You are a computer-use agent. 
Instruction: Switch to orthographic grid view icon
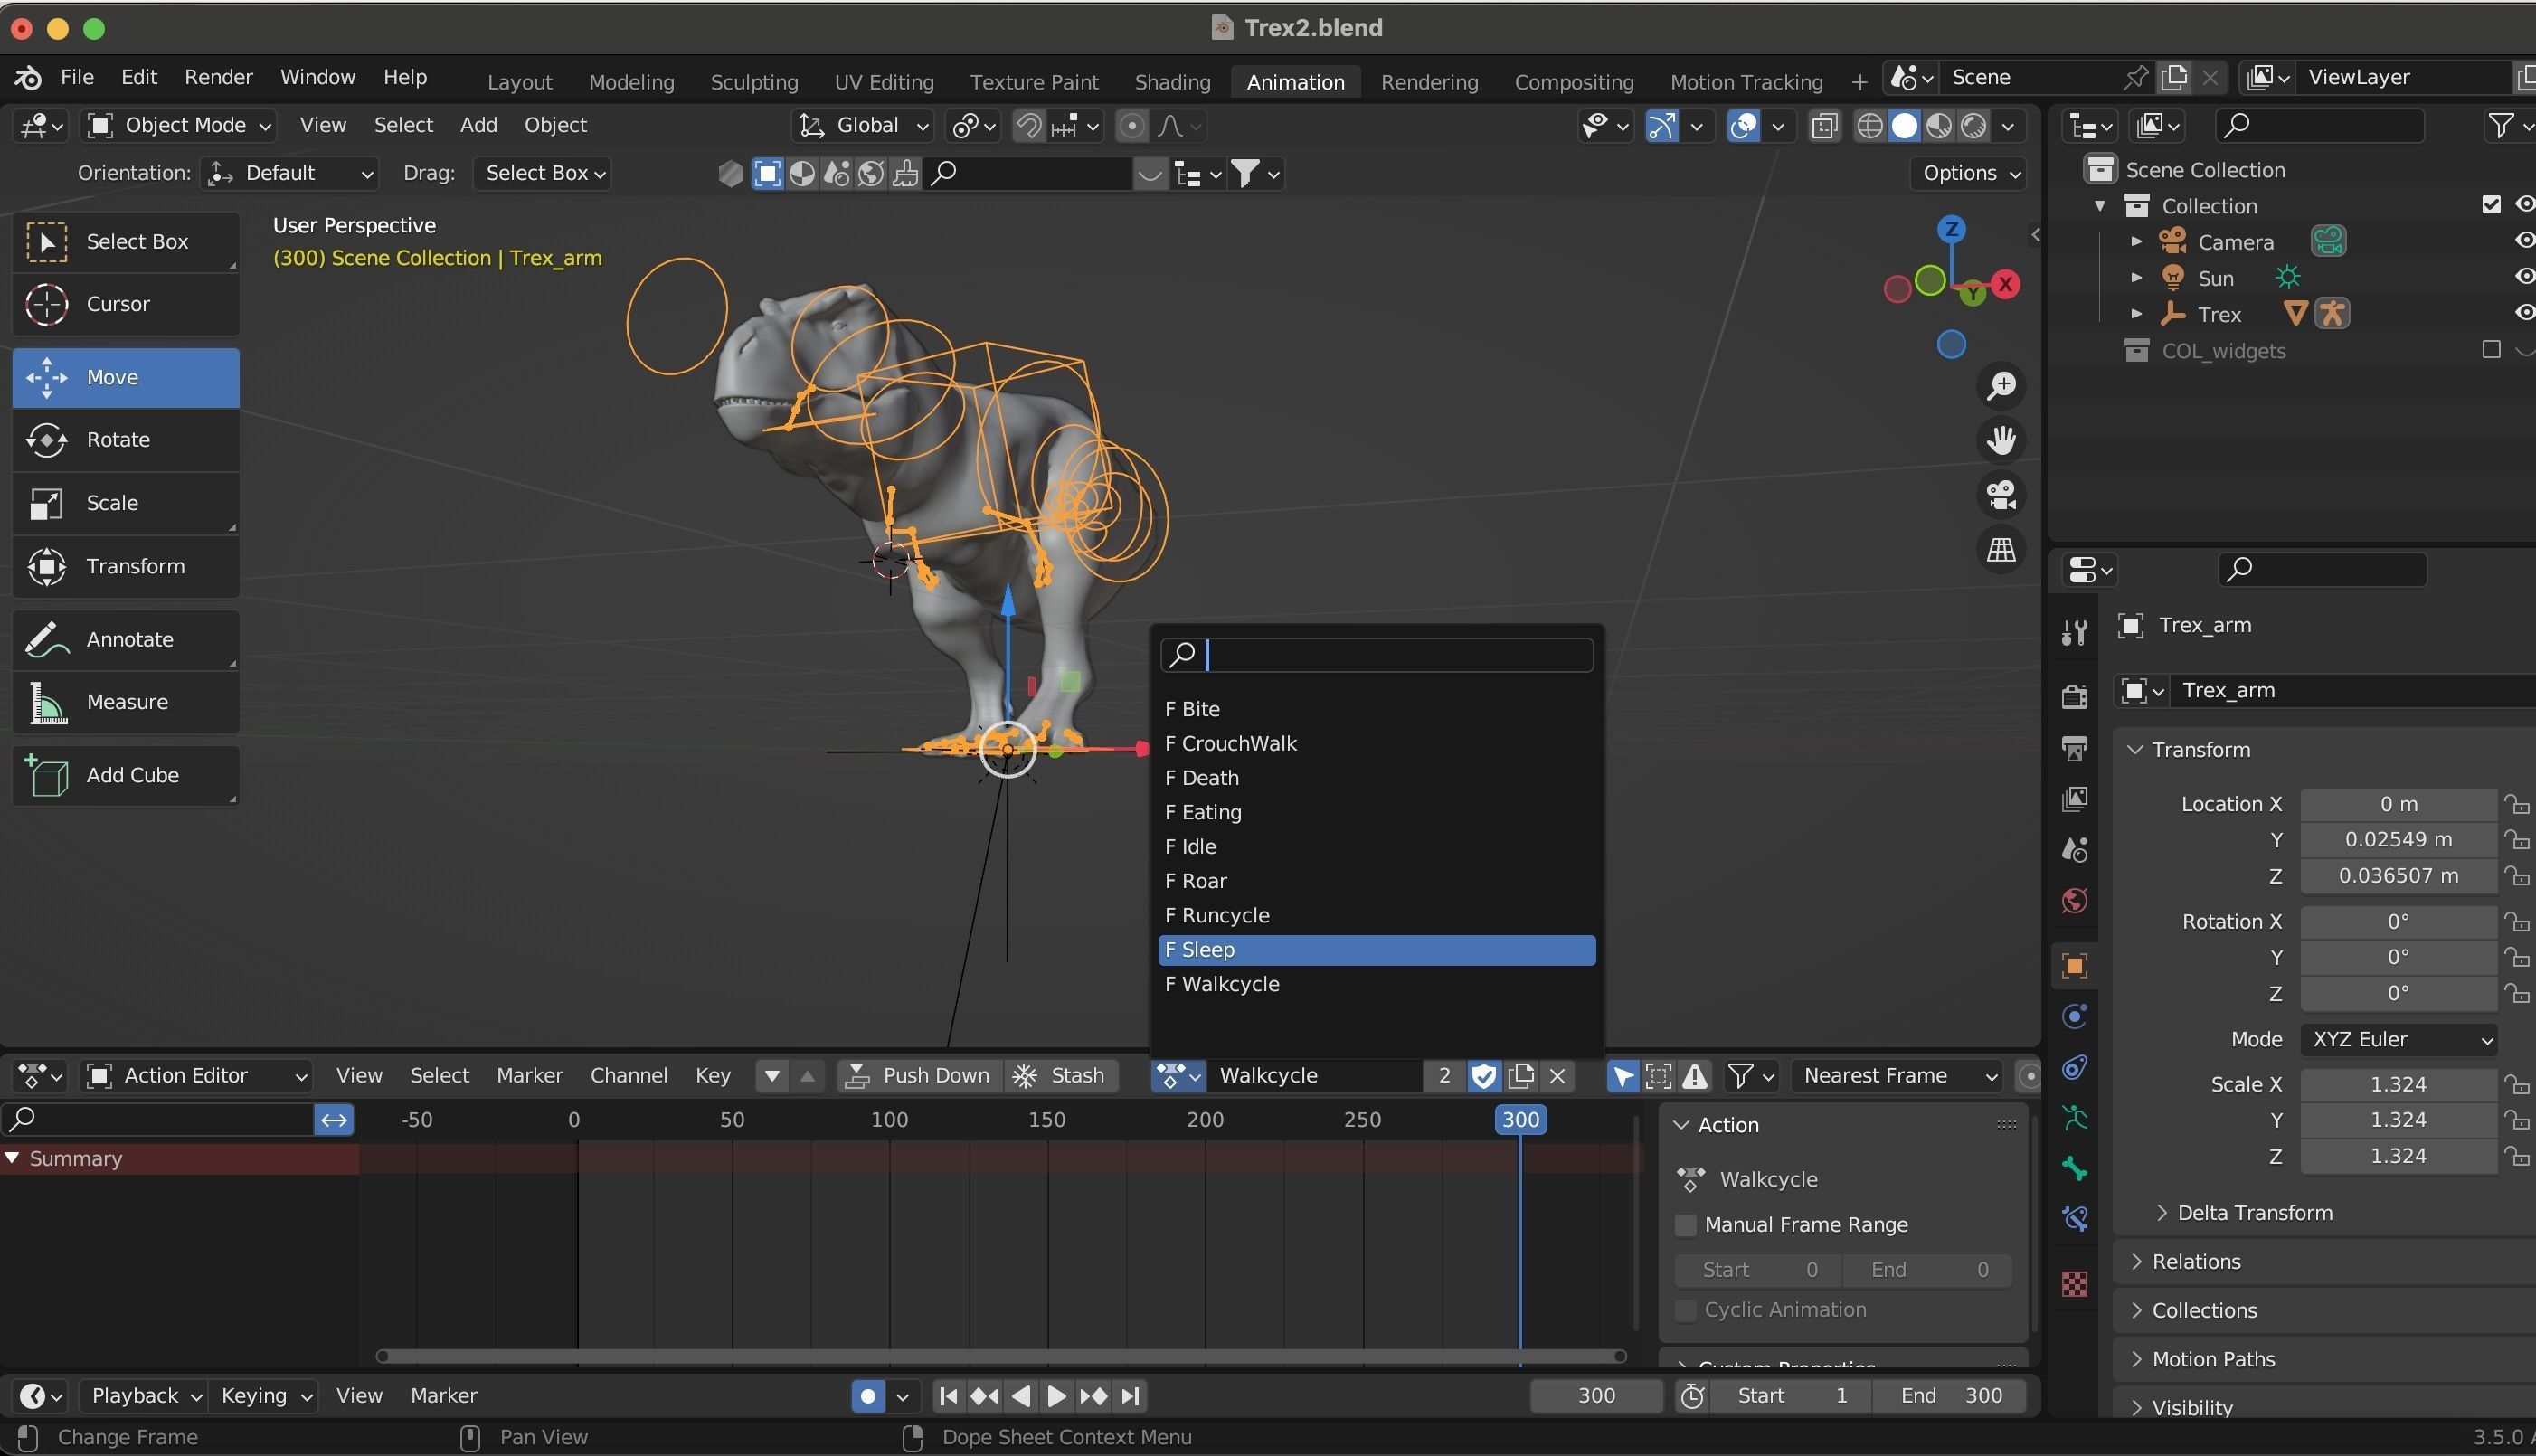pyautogui.click(x=2000, y=550)
